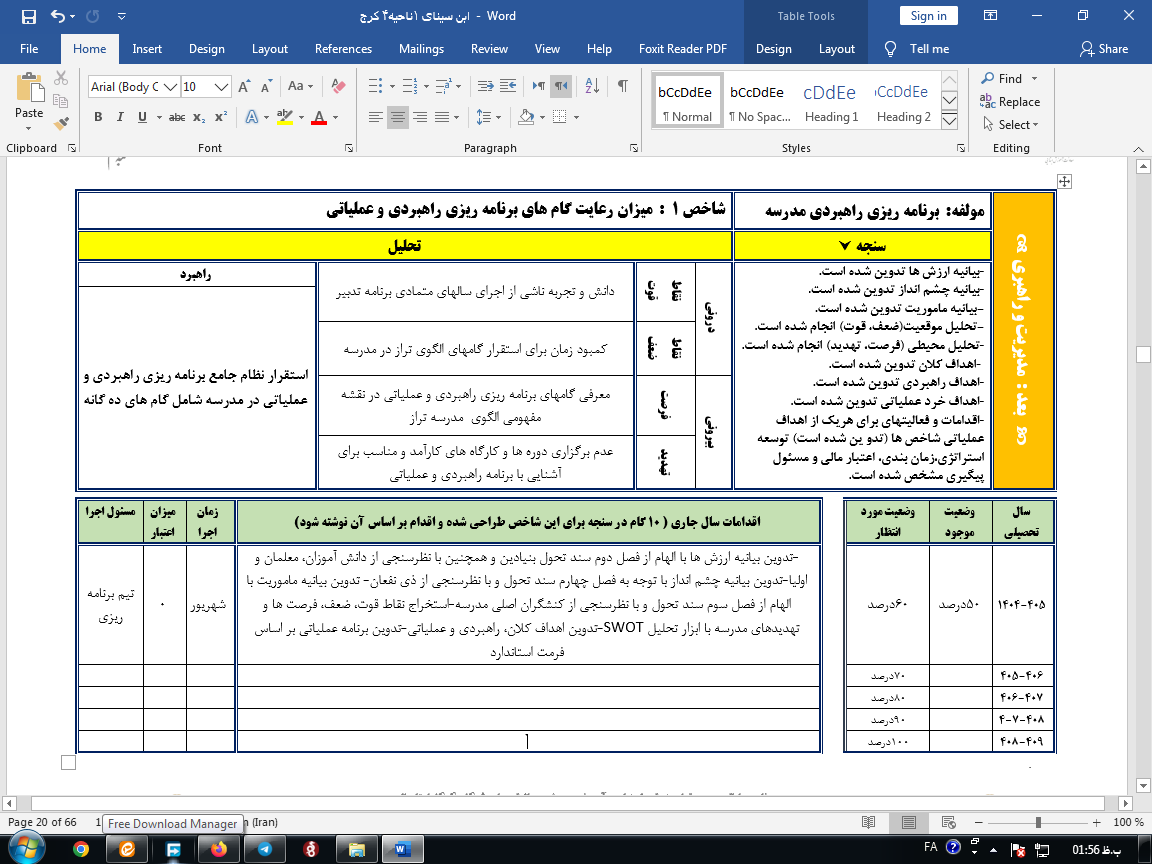Click the Sign in button
The height and width of the screenshot is (864, 1152).
(928, 16)
